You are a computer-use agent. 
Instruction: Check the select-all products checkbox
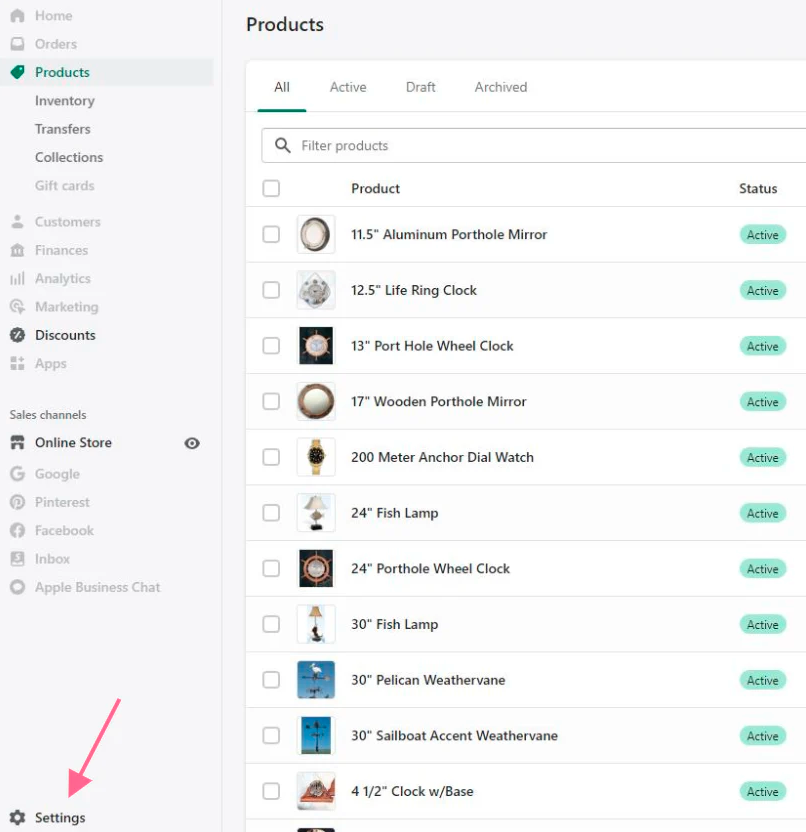click(271, 188)
